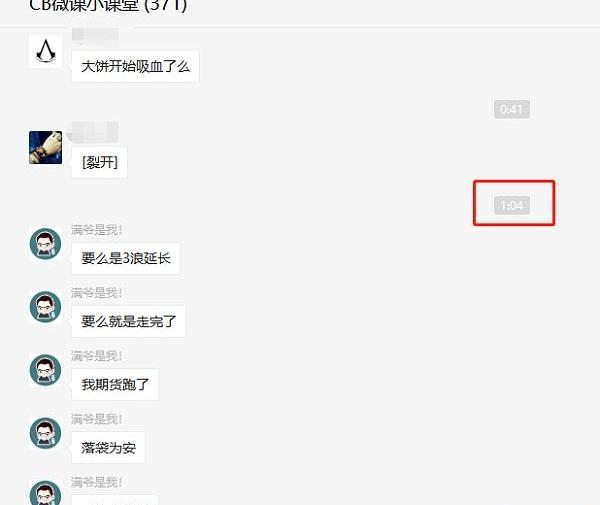The image size is (600, 505).
Task: Select the [裂开] message bubble
Action: click(99, 163)
